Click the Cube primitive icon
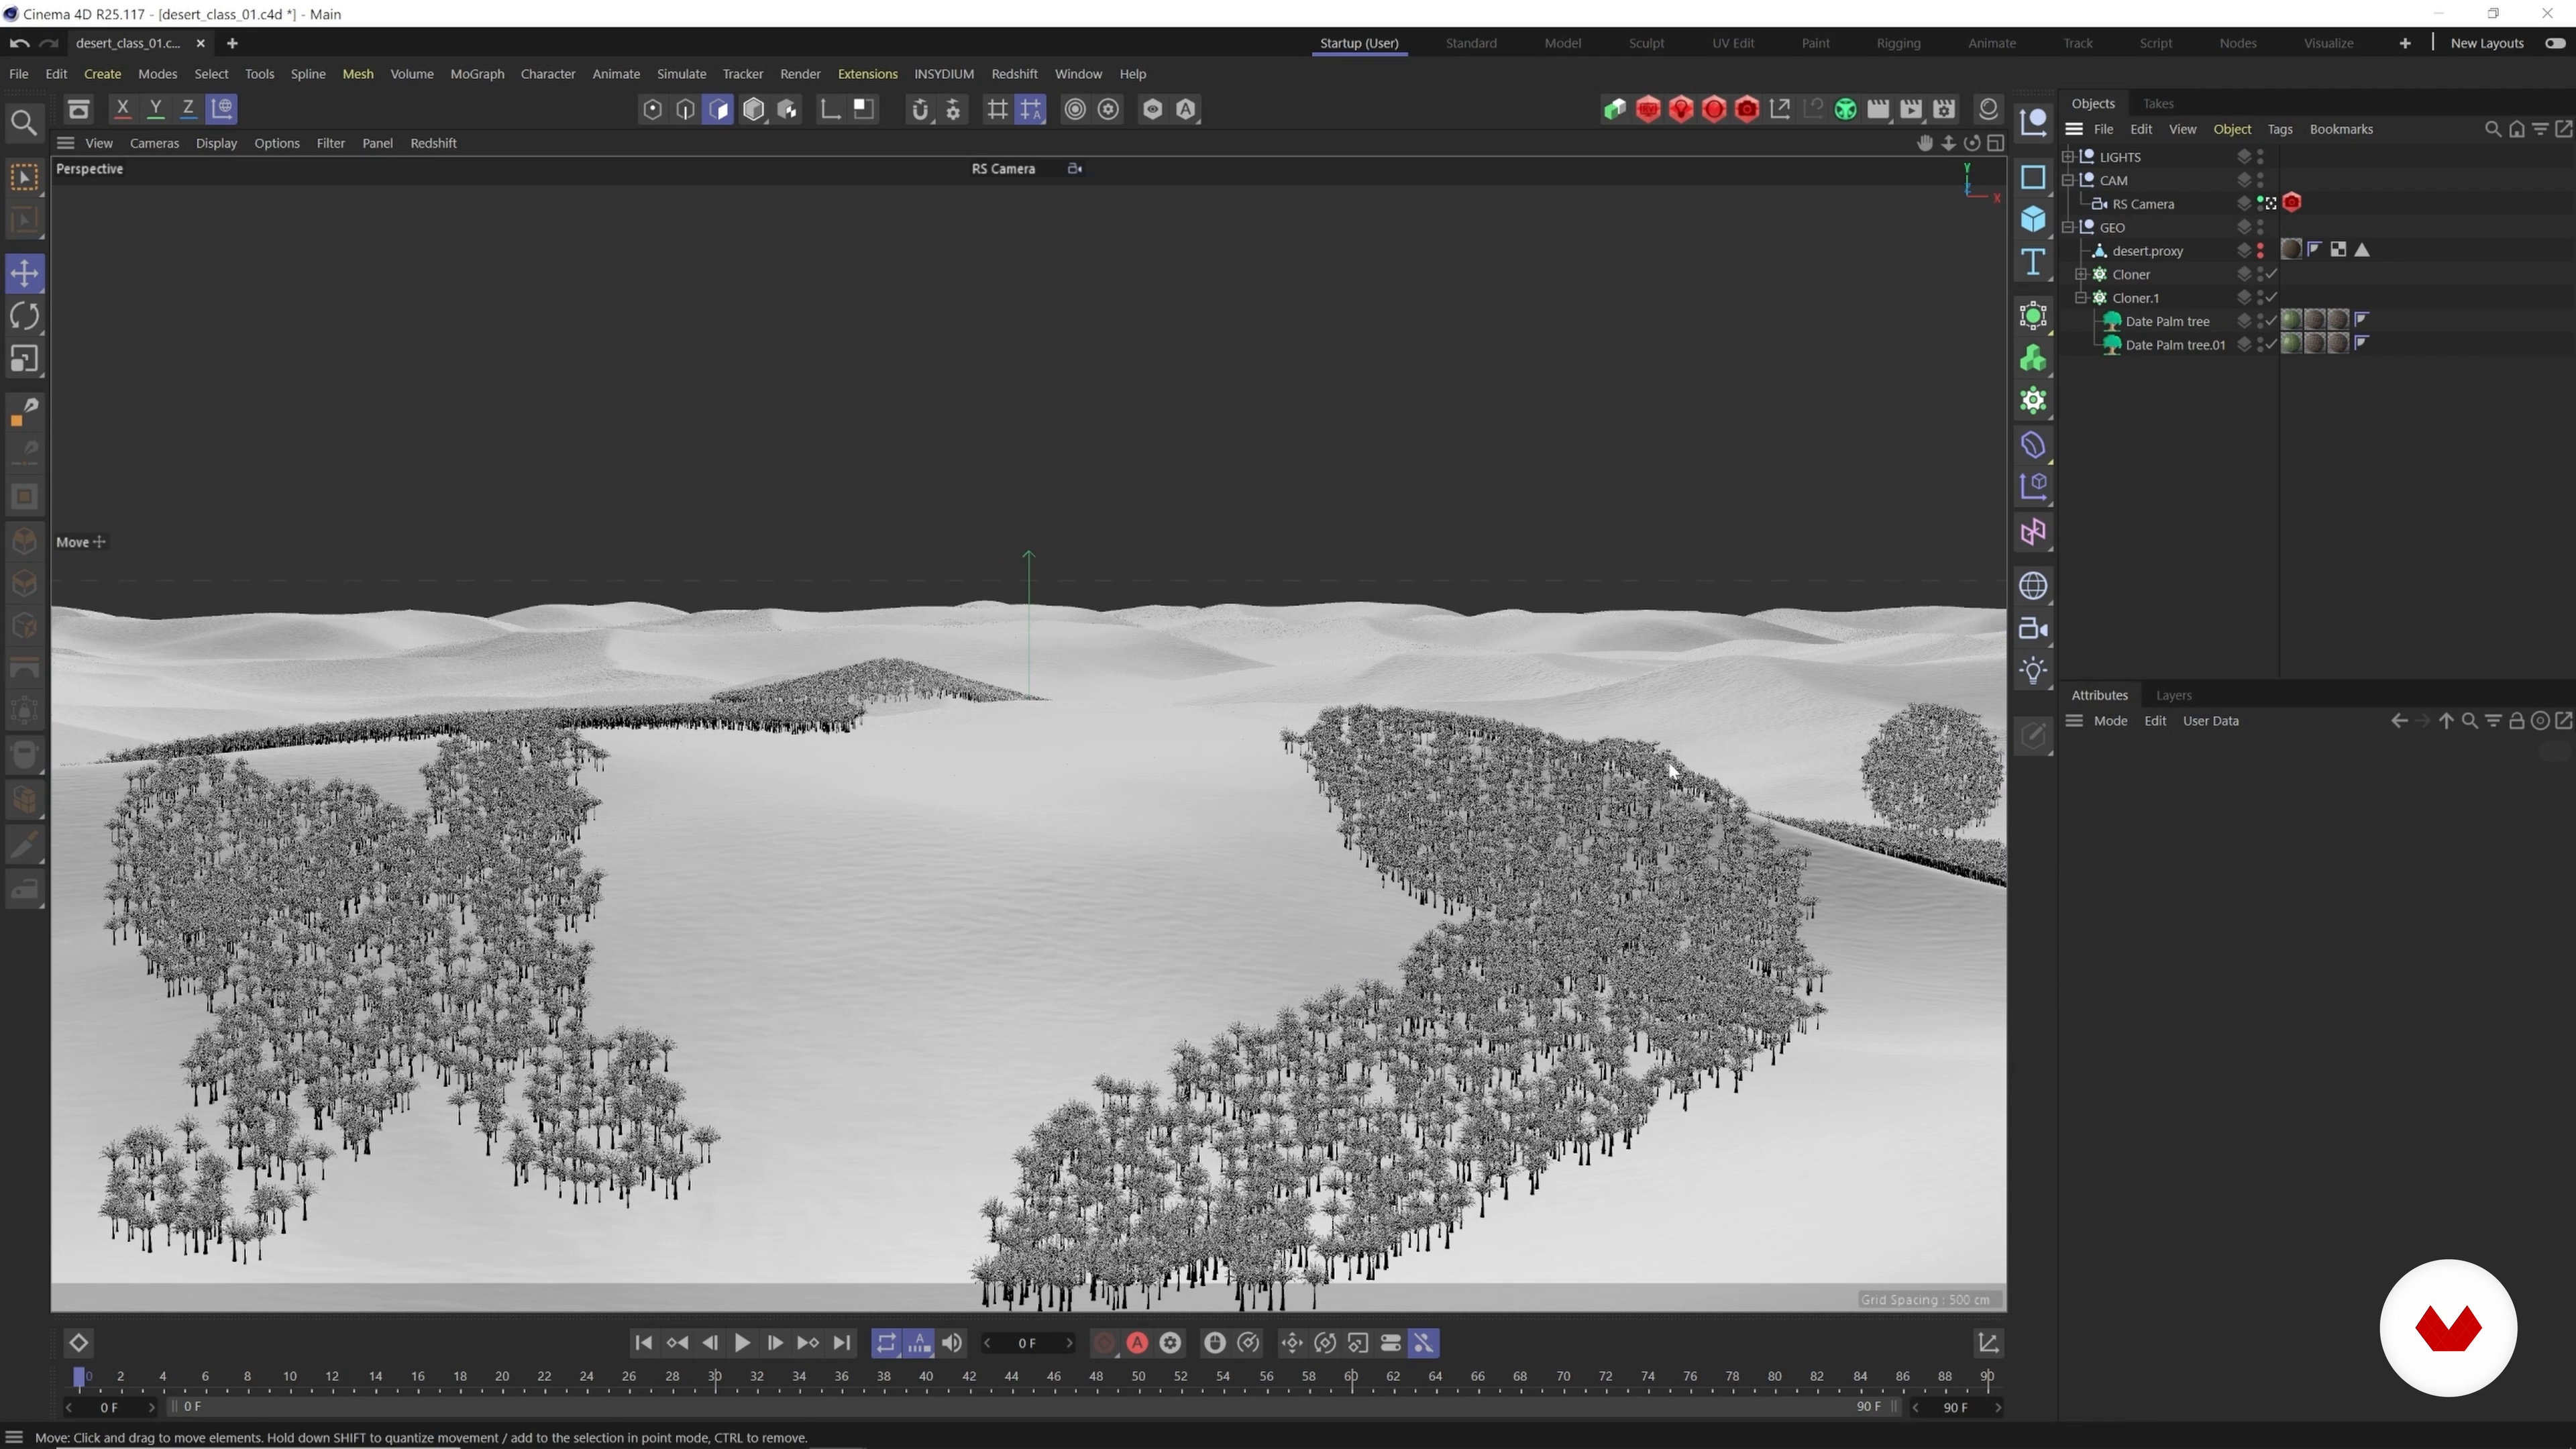 click(x=2033, y=220)
